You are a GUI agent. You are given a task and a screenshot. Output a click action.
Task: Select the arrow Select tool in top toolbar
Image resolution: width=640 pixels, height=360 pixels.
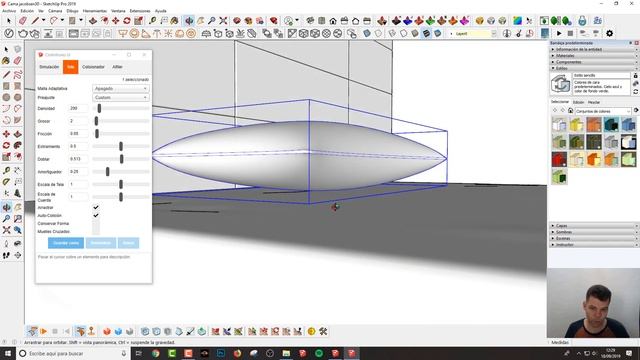pos(9,20)
